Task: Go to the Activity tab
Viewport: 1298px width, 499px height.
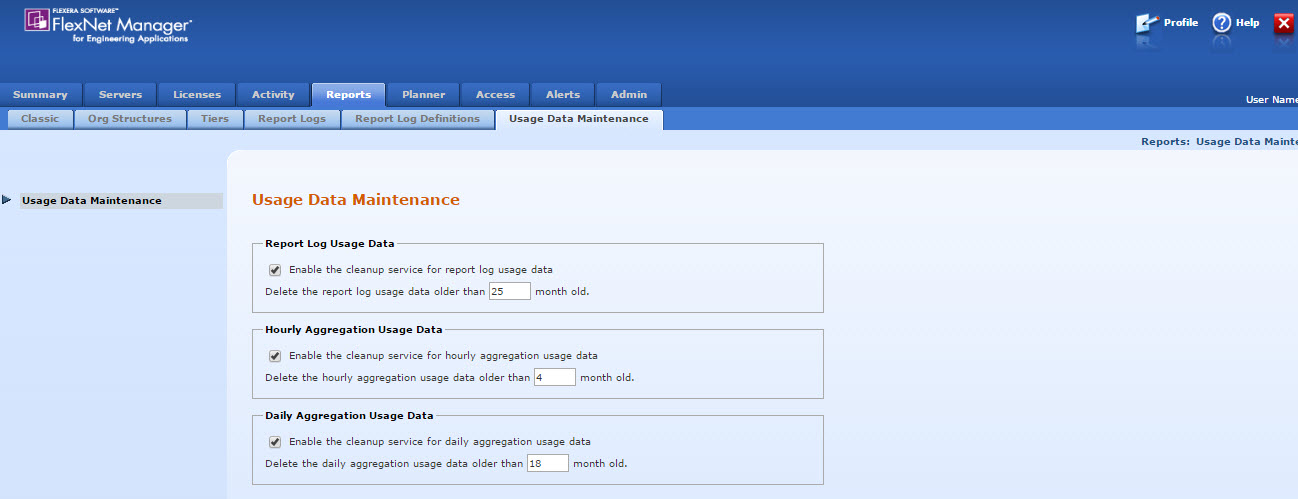Action: 273,95
